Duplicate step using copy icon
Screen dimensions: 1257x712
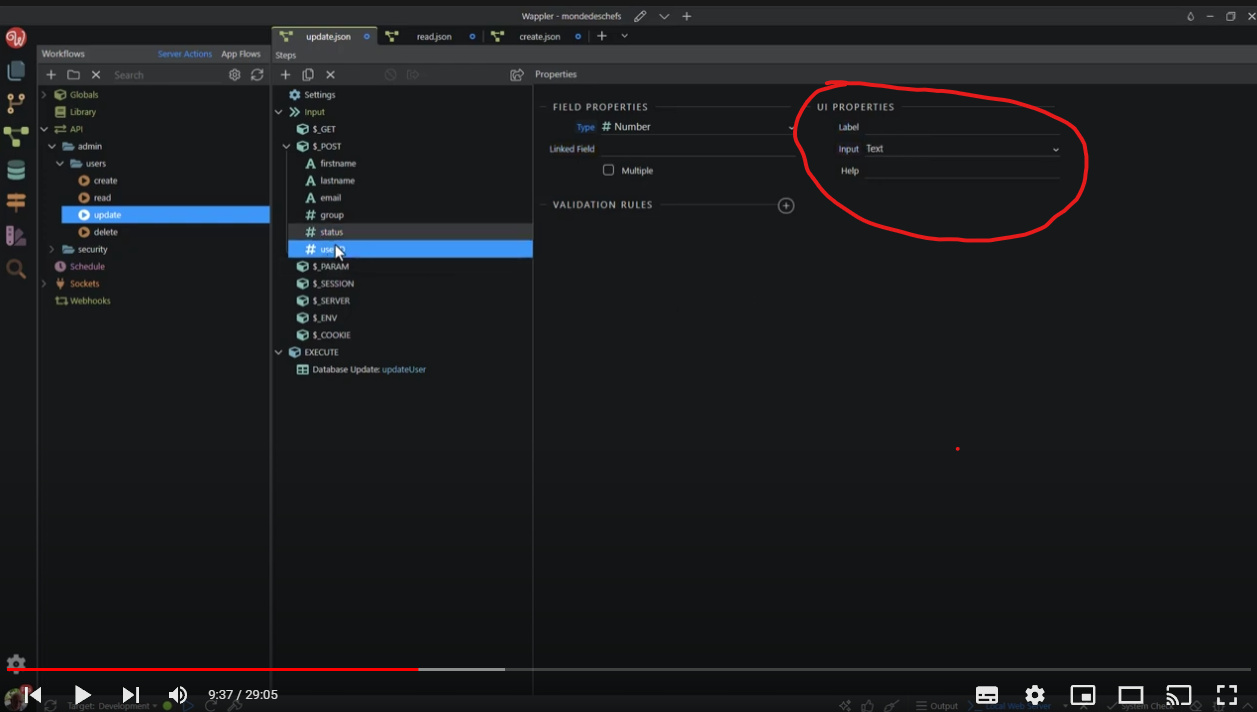click(308, 75)
